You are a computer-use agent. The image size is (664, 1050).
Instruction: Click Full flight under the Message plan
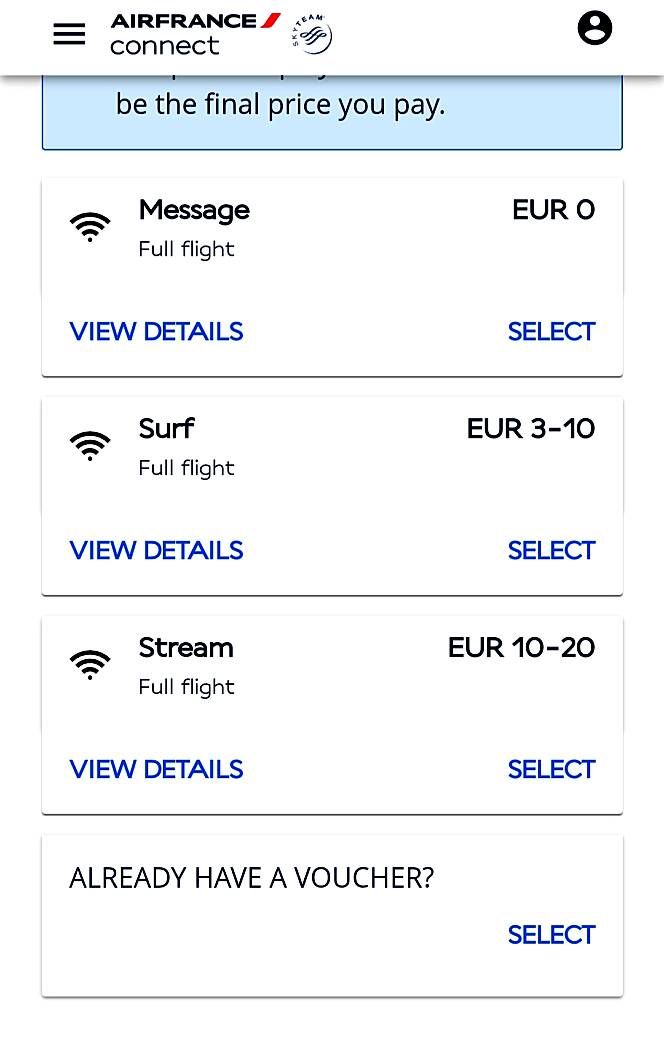(186, 248)
